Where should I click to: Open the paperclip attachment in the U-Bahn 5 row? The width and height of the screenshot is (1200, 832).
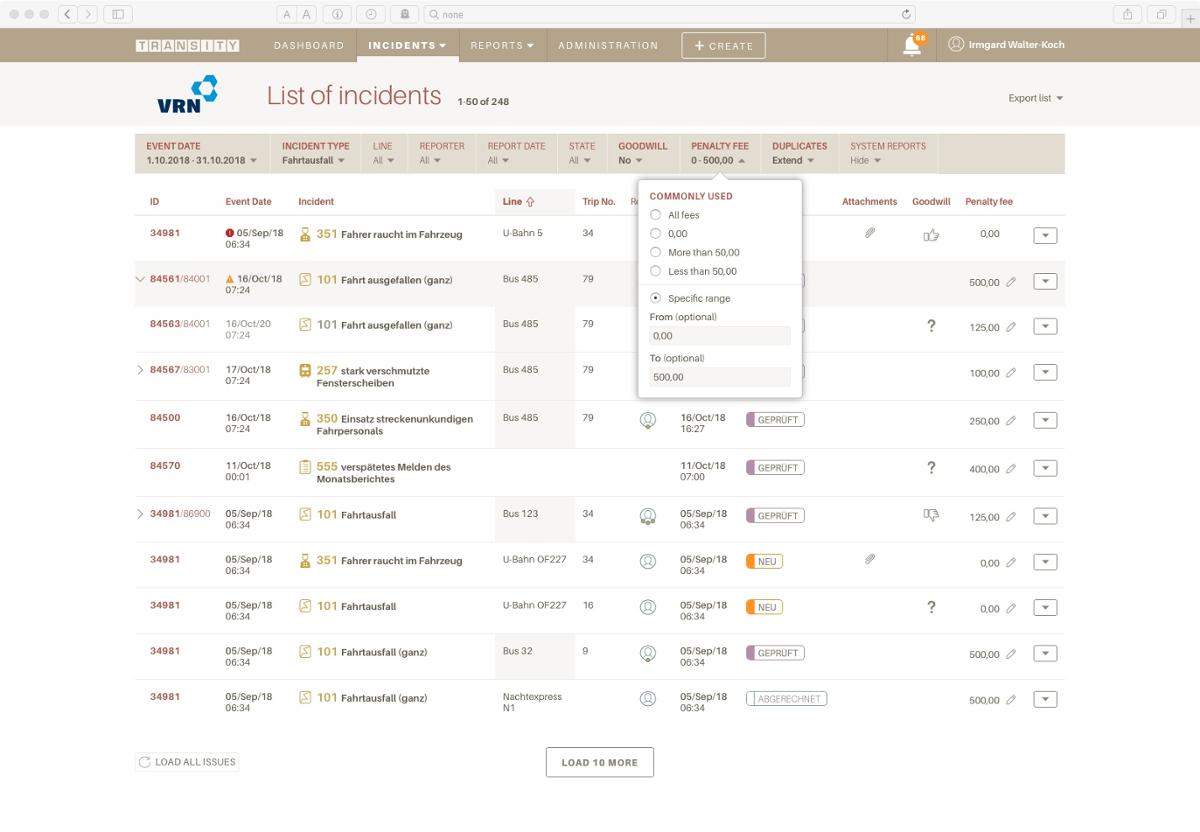coord(870,233)
